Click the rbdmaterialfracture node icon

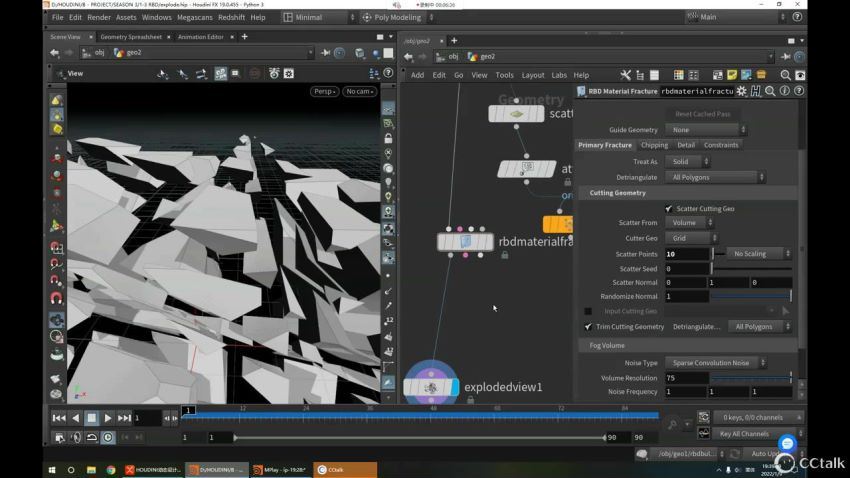click(x=466, y=242)
